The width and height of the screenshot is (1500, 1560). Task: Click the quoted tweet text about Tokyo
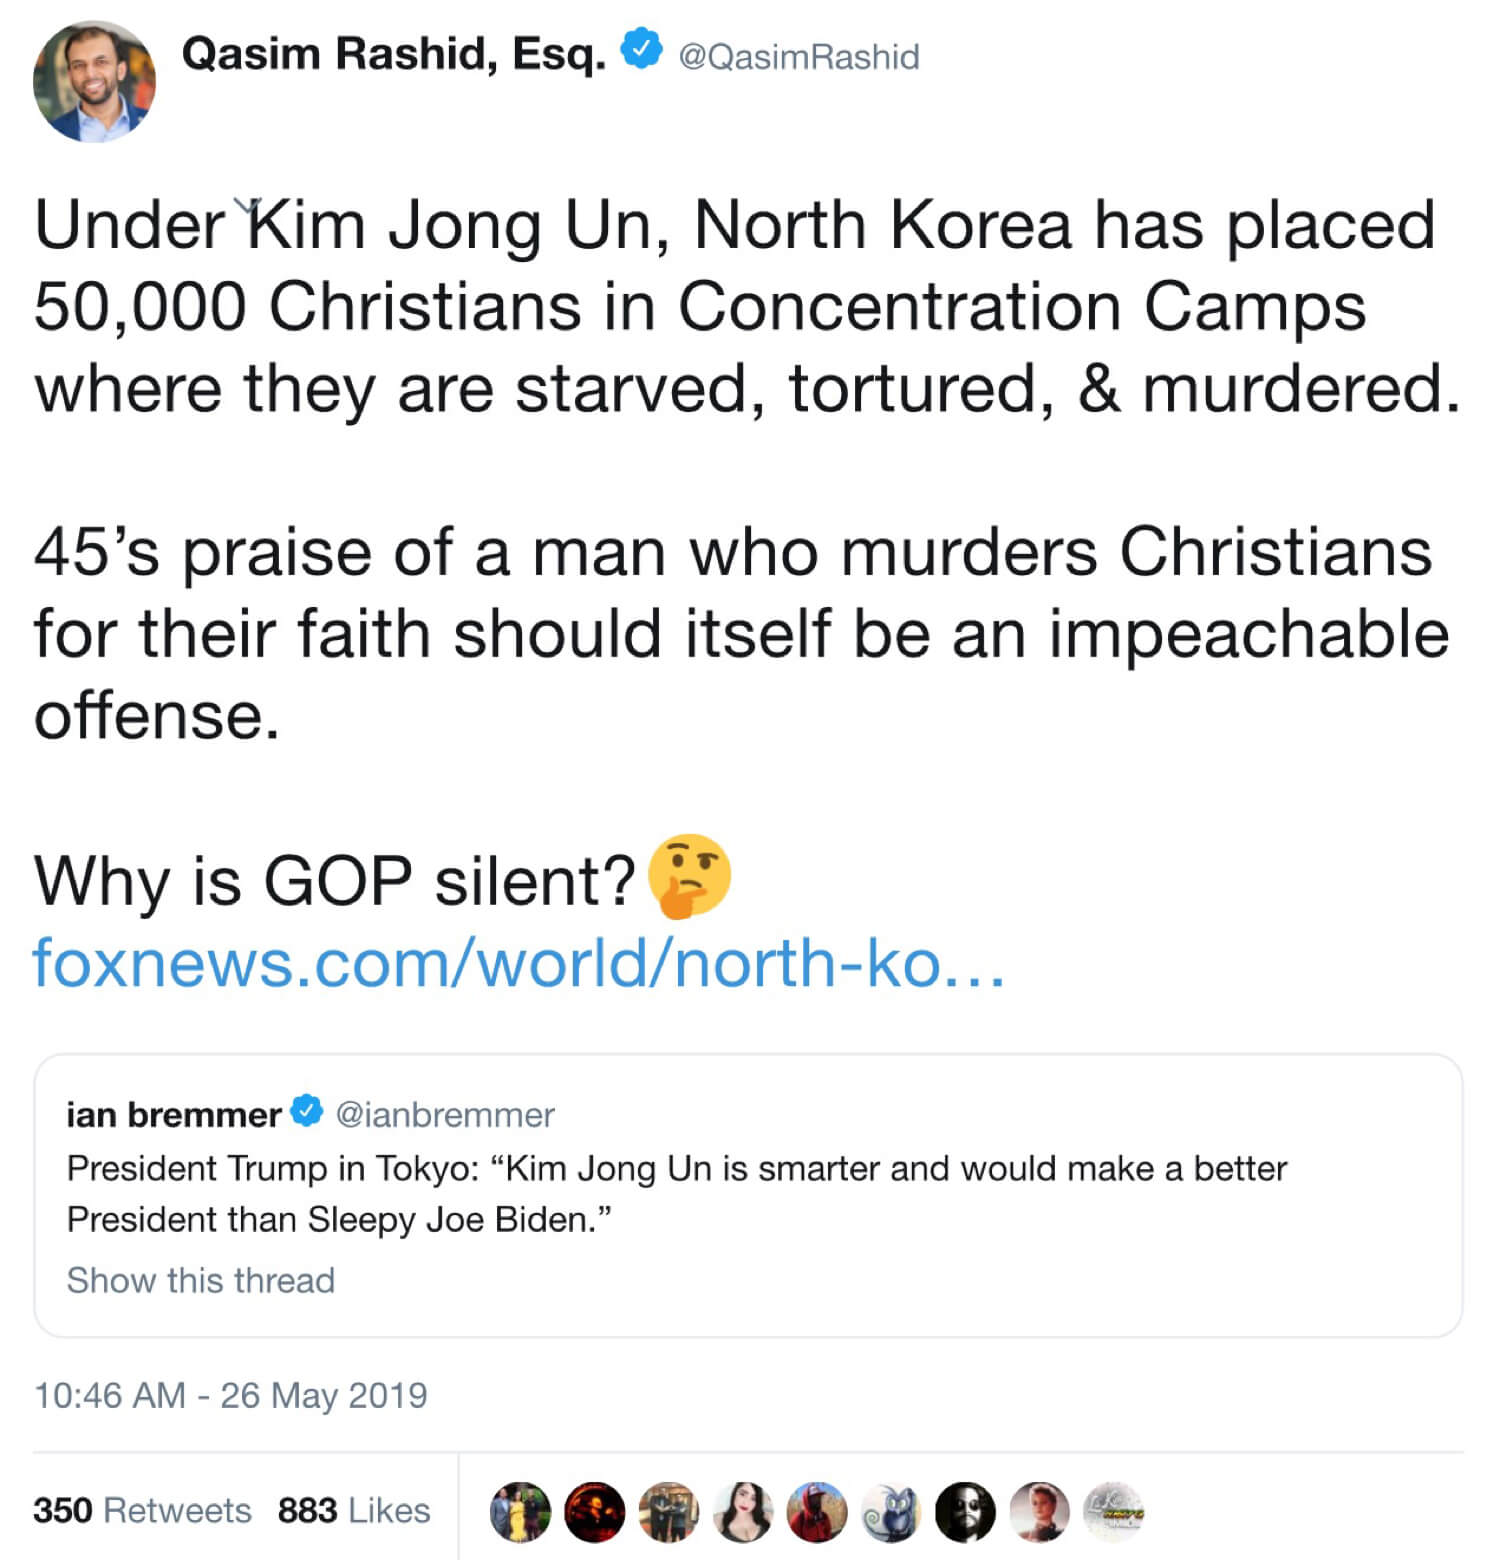[676, 1193]
